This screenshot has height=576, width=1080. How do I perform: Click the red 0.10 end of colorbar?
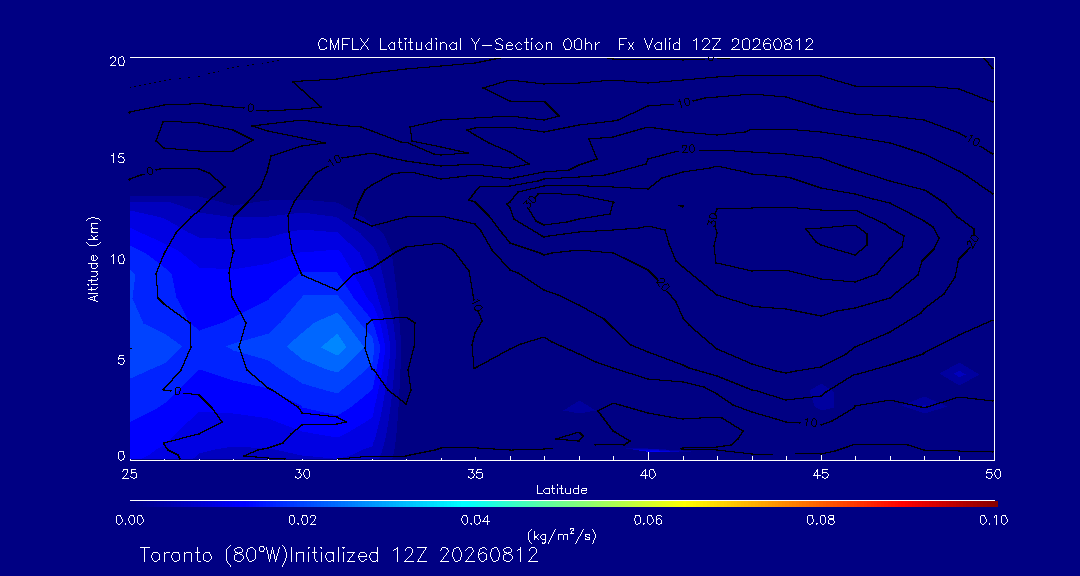click(x=992, y=503)
